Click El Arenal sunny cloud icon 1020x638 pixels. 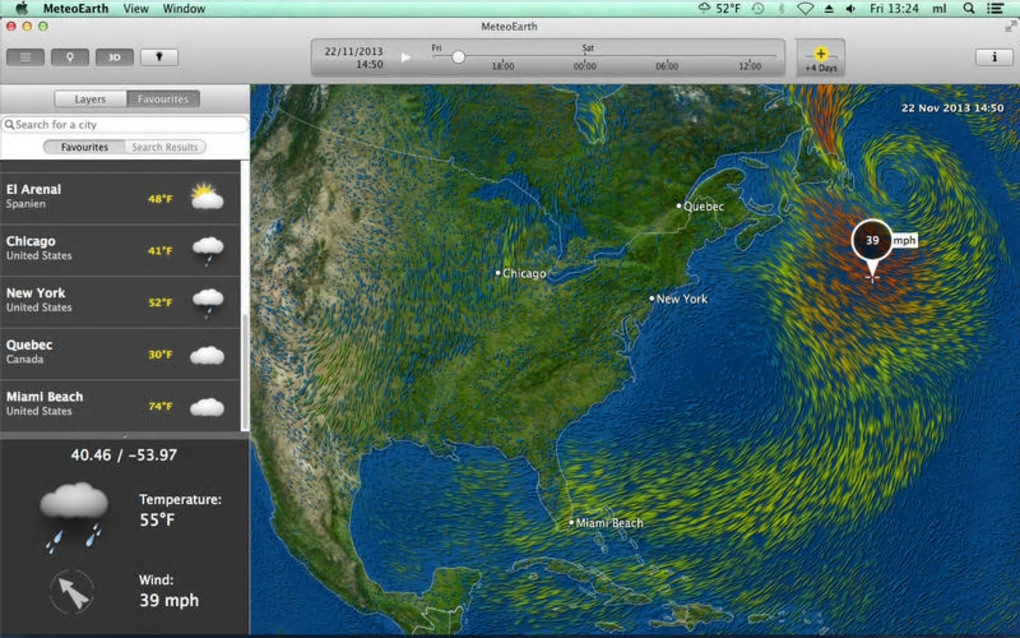click(x=207, y=196)
